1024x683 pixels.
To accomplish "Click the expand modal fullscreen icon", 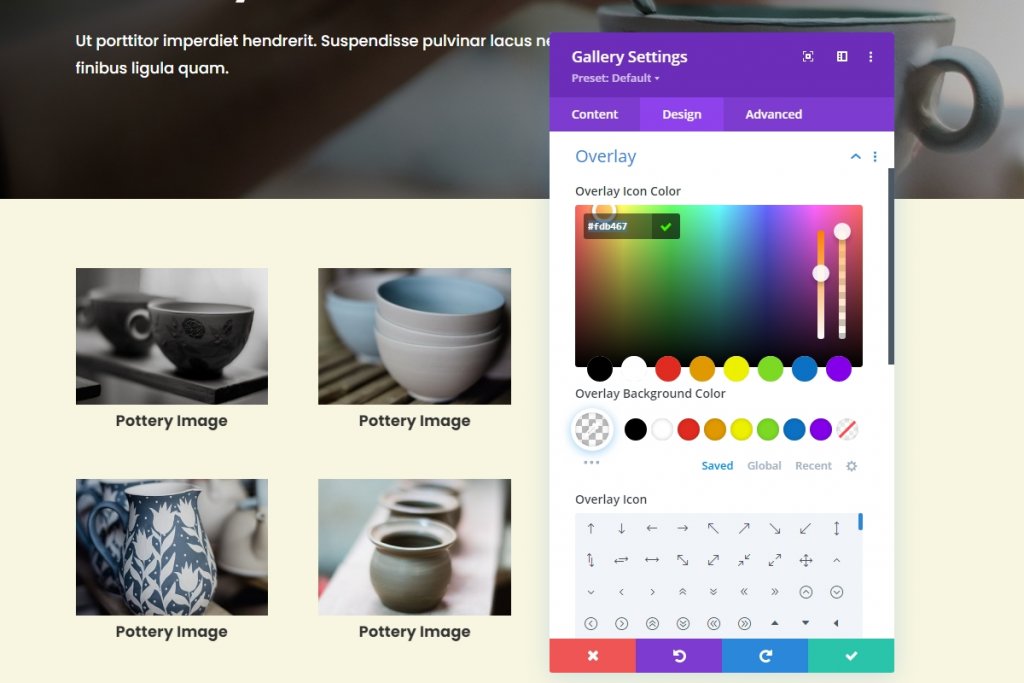I will tap(808, 57).
